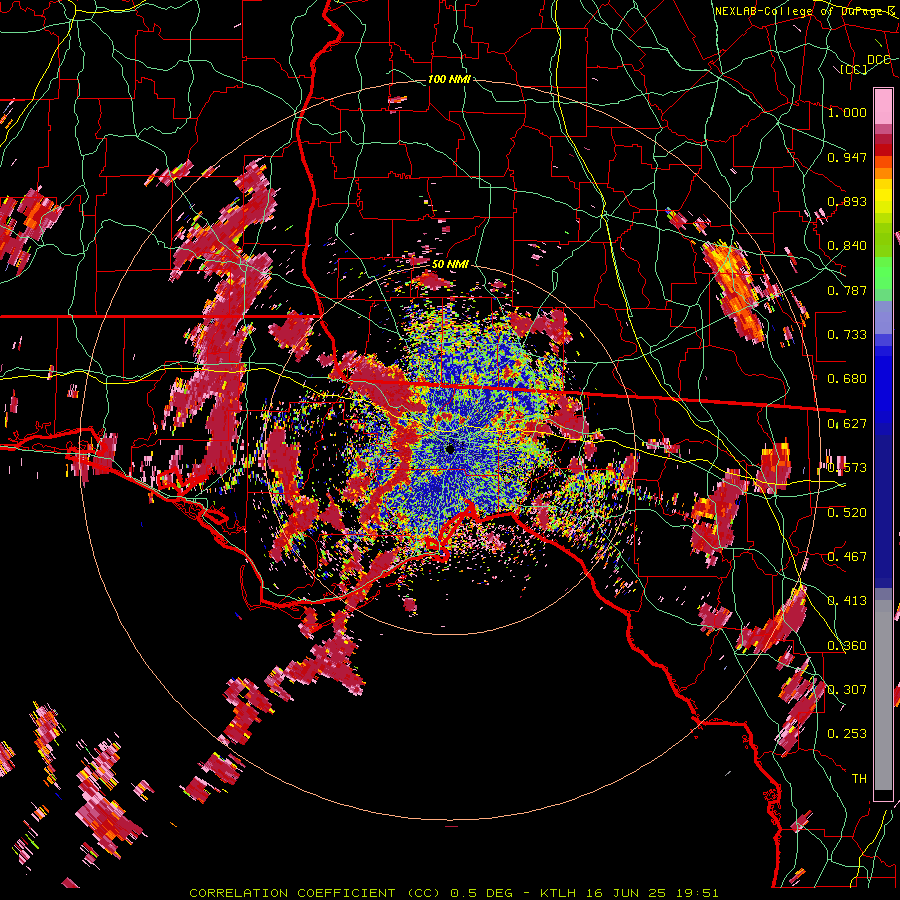900x900 pixels.
Task: Click the 0.787 scale value
Action: 847,290
